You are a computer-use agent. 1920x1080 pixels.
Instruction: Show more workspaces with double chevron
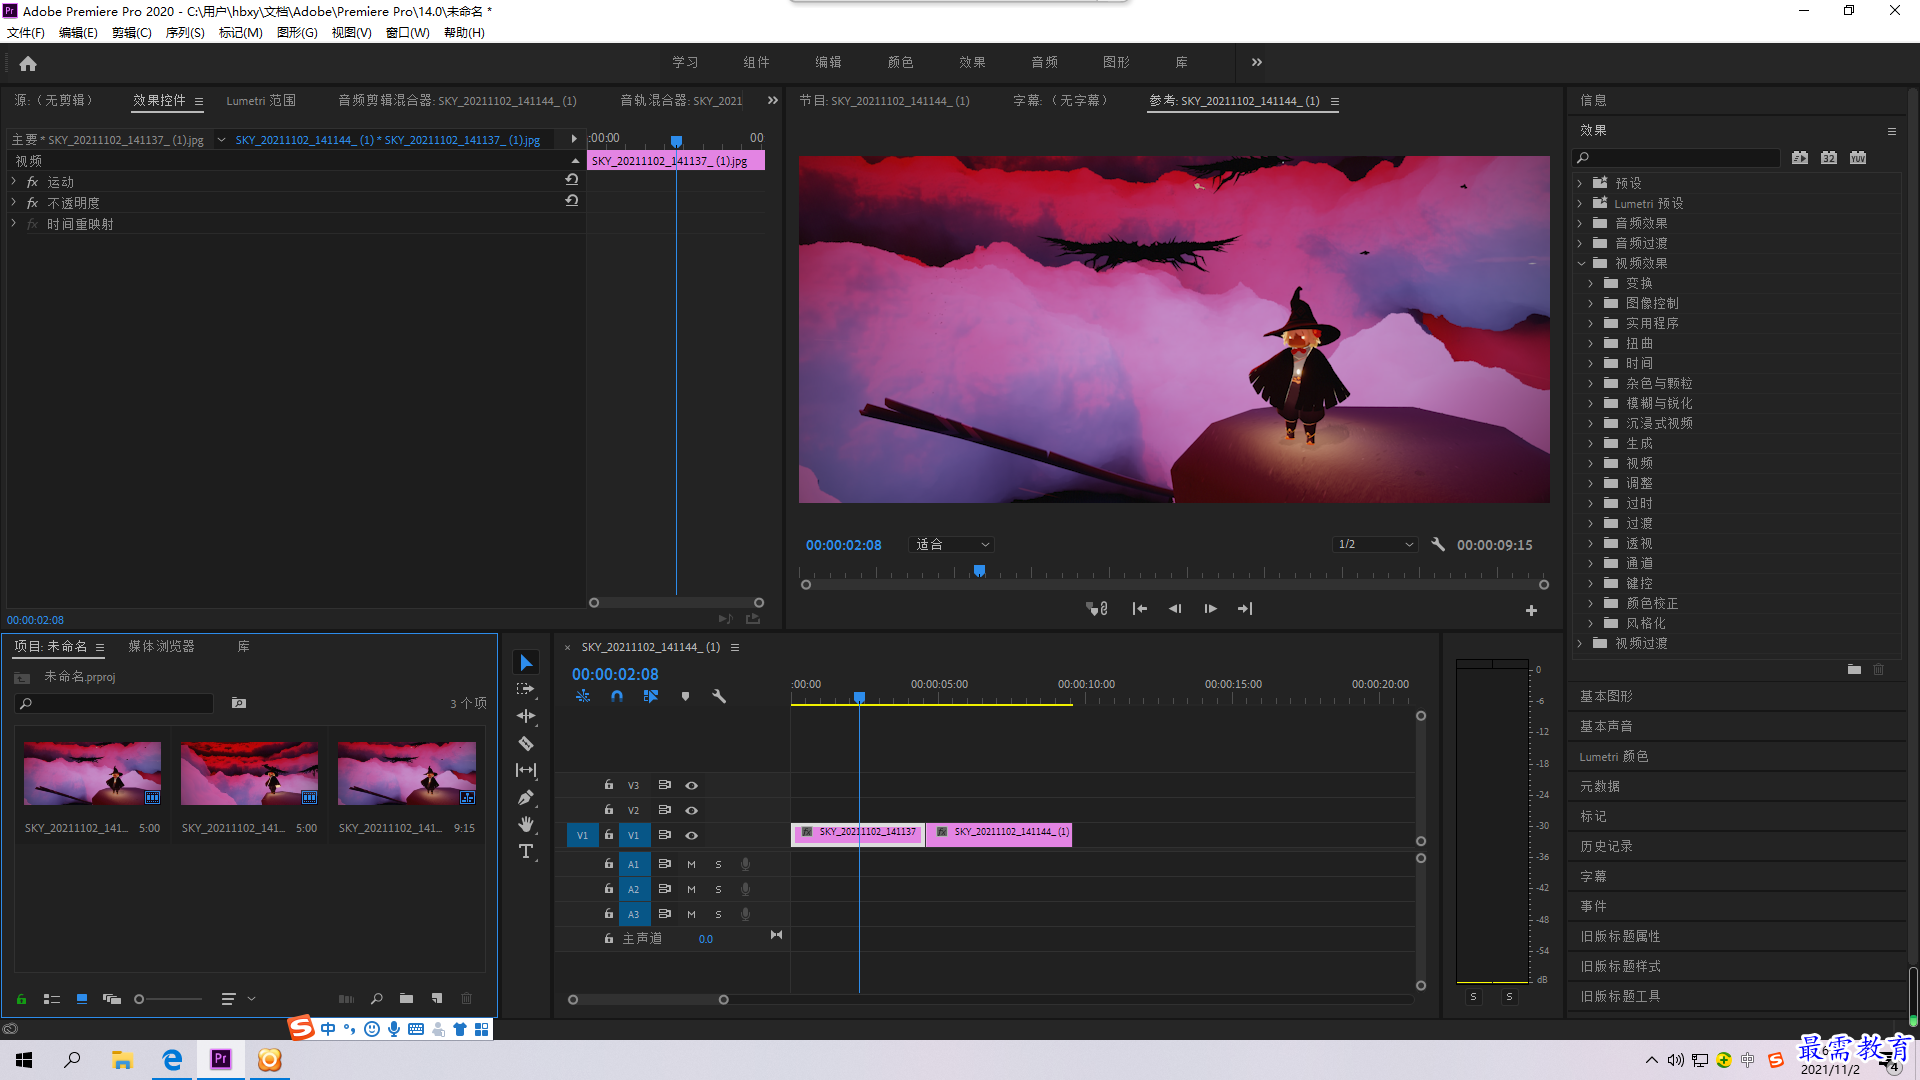click(1257, 62)
